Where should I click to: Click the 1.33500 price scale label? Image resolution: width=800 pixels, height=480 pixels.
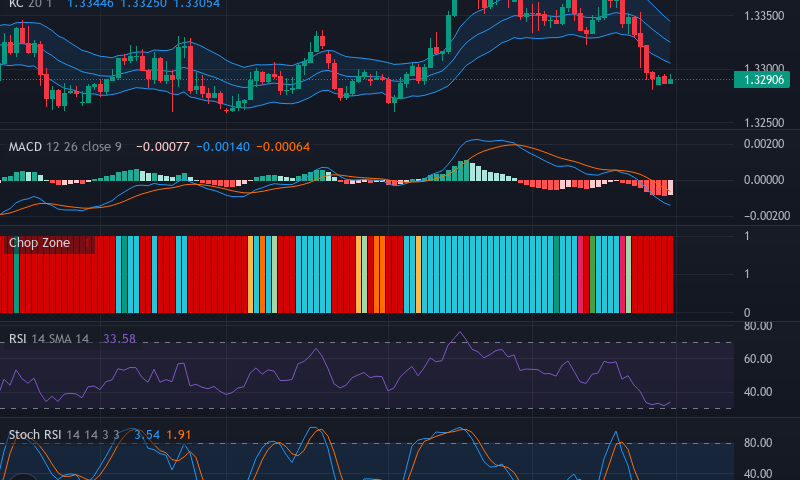(764, 16)
